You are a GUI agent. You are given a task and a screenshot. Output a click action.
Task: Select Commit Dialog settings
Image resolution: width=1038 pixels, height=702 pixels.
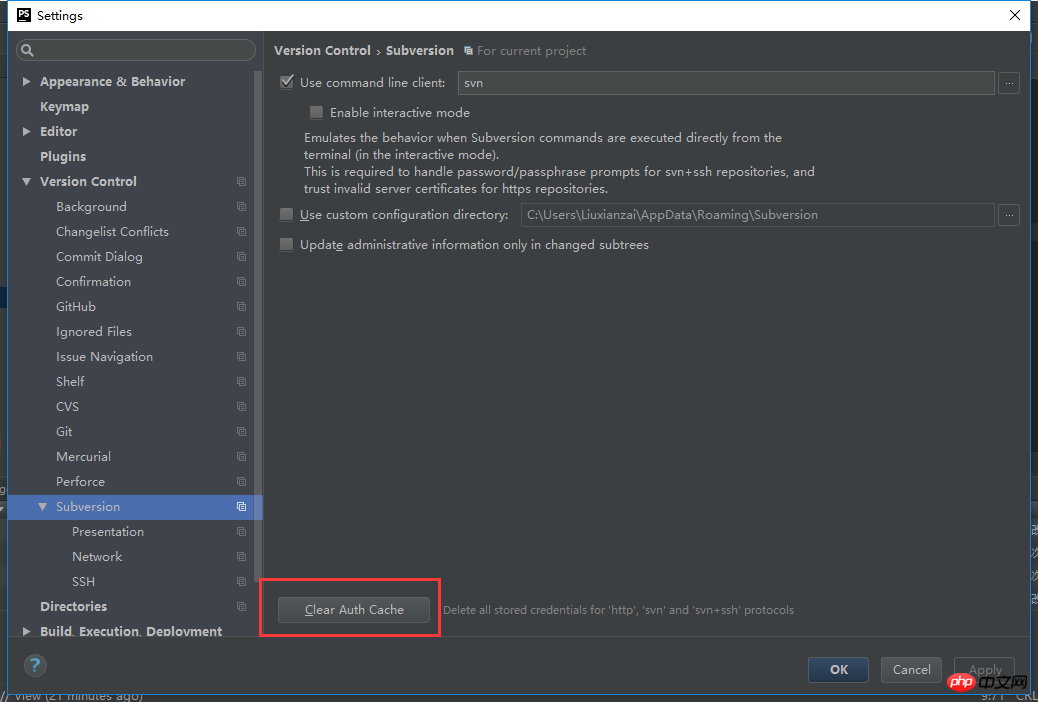click(x=99, y=256)
